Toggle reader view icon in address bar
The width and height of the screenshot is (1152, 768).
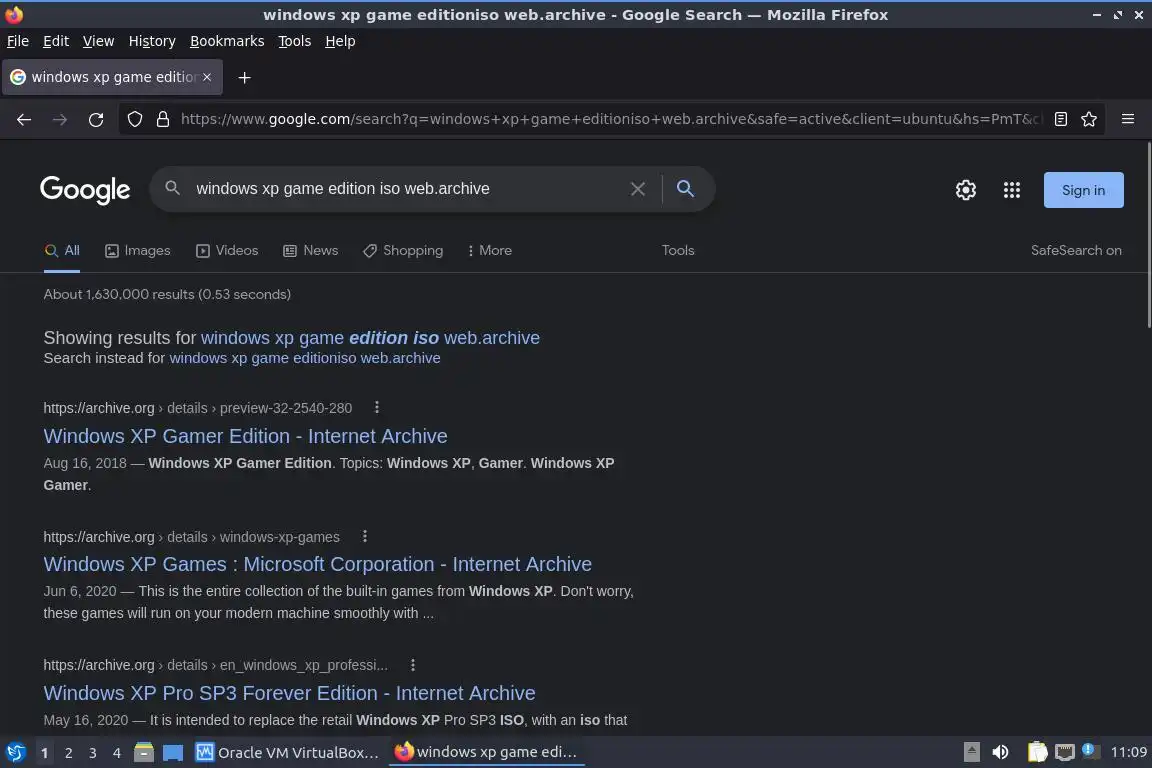pyautogui.click(x=1060, y=119)
